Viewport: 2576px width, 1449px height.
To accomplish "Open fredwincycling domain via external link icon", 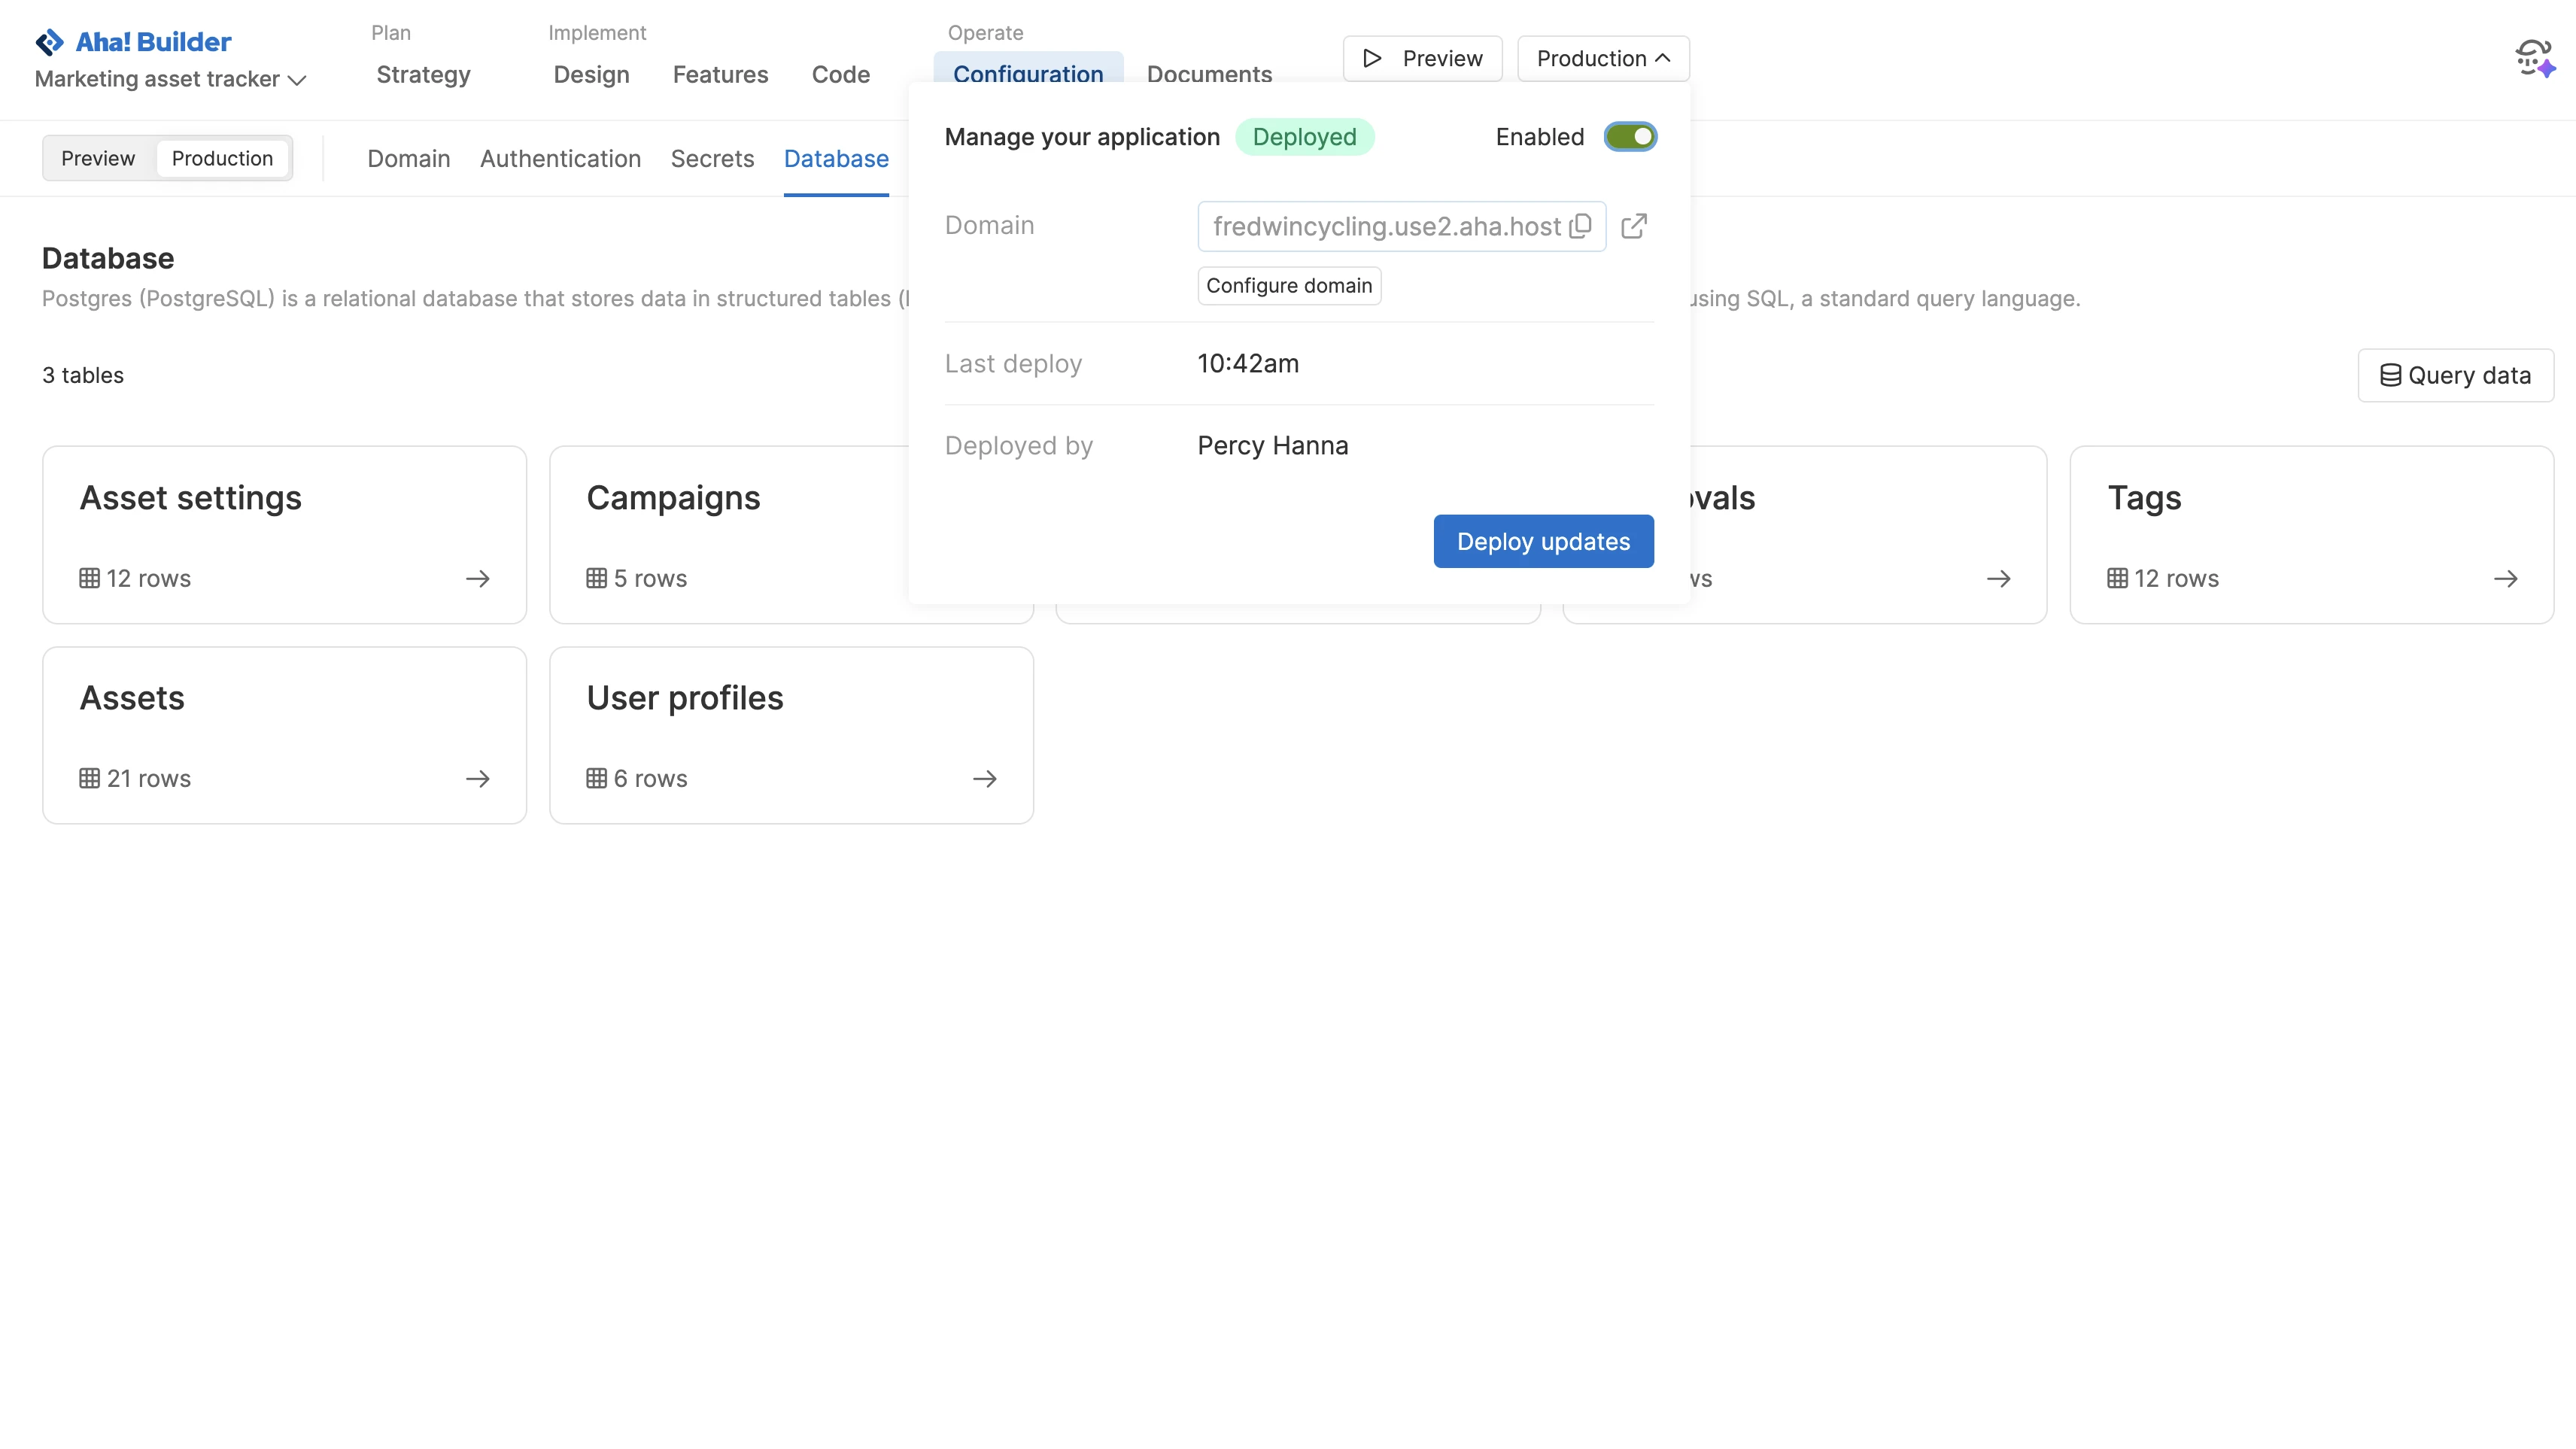I will 1634,226.
